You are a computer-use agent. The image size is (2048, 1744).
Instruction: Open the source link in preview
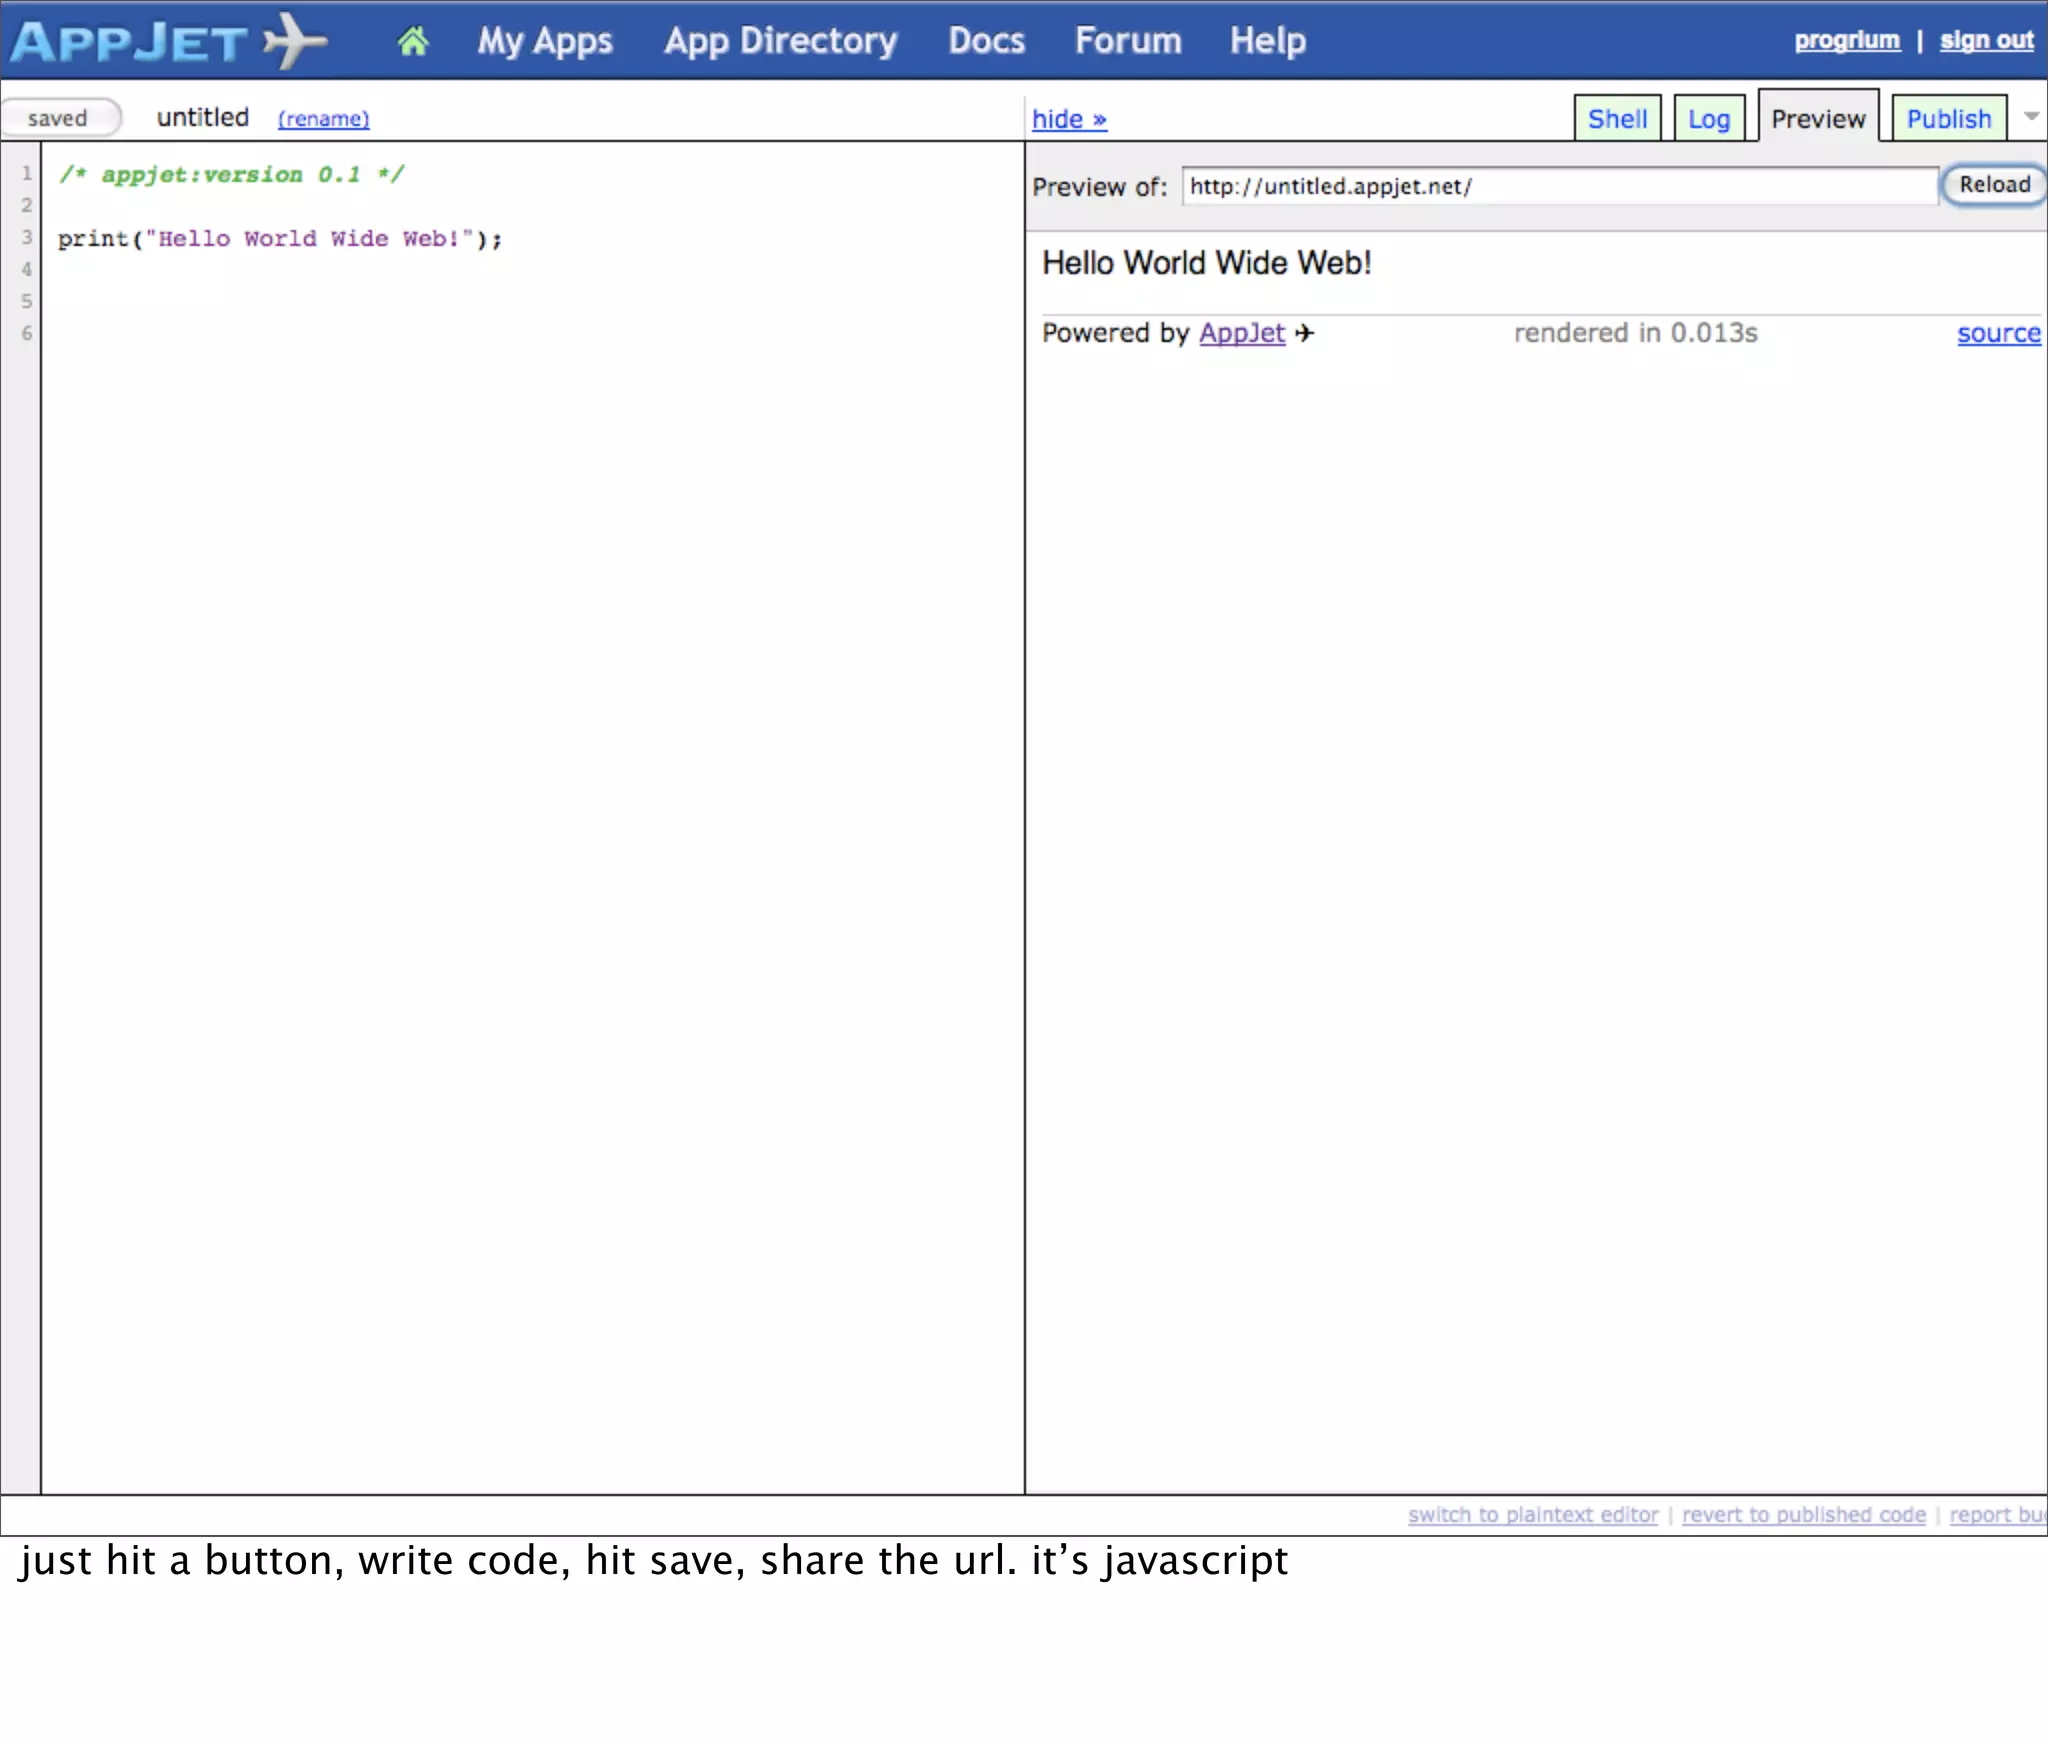click(x=1998, y=333)
